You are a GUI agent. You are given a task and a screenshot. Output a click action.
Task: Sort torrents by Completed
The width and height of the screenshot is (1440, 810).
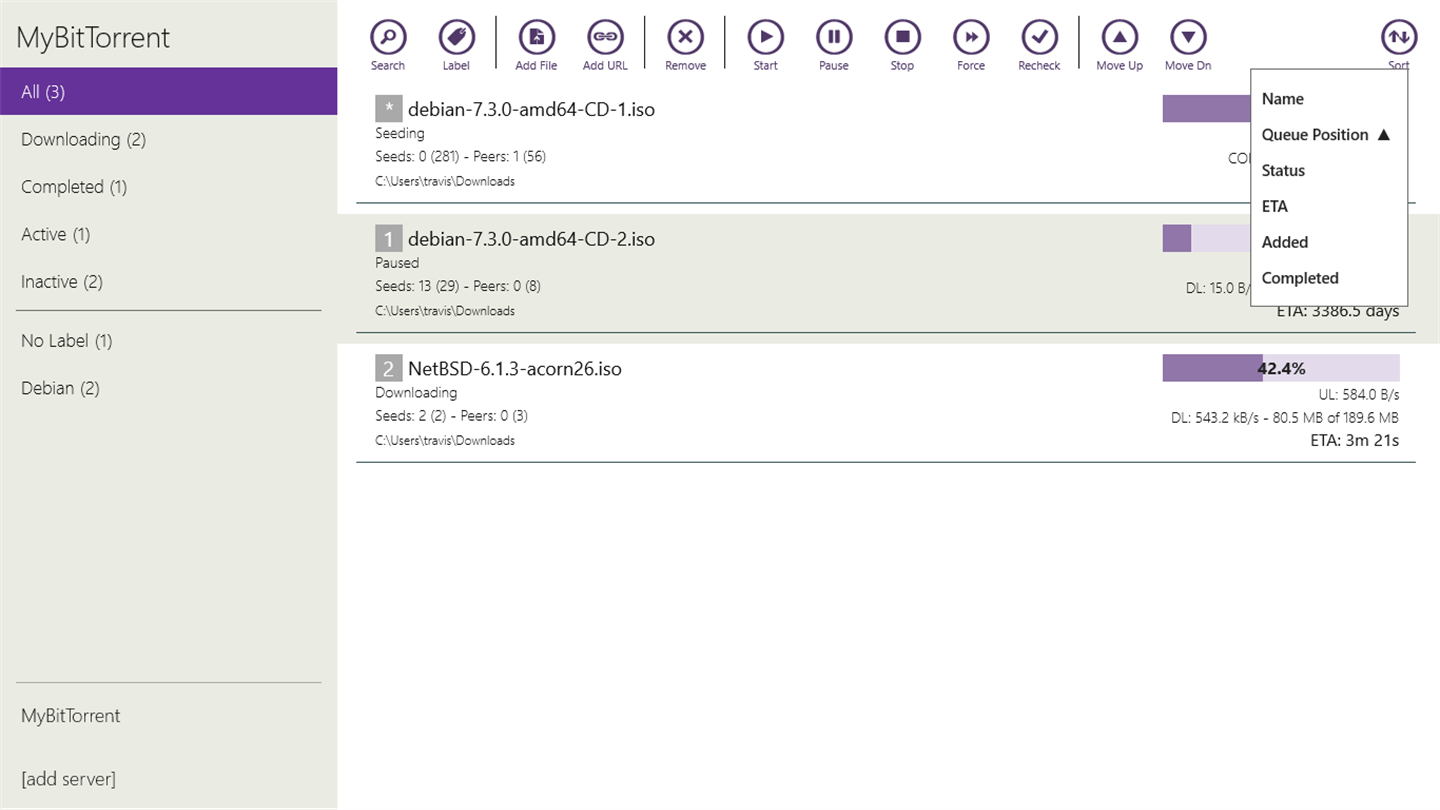pyautogui.click(x=1329, y=278)
